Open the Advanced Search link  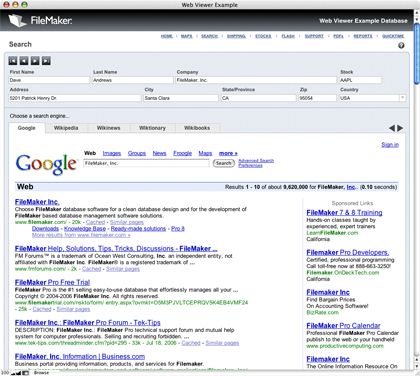[x=256, y=161]
